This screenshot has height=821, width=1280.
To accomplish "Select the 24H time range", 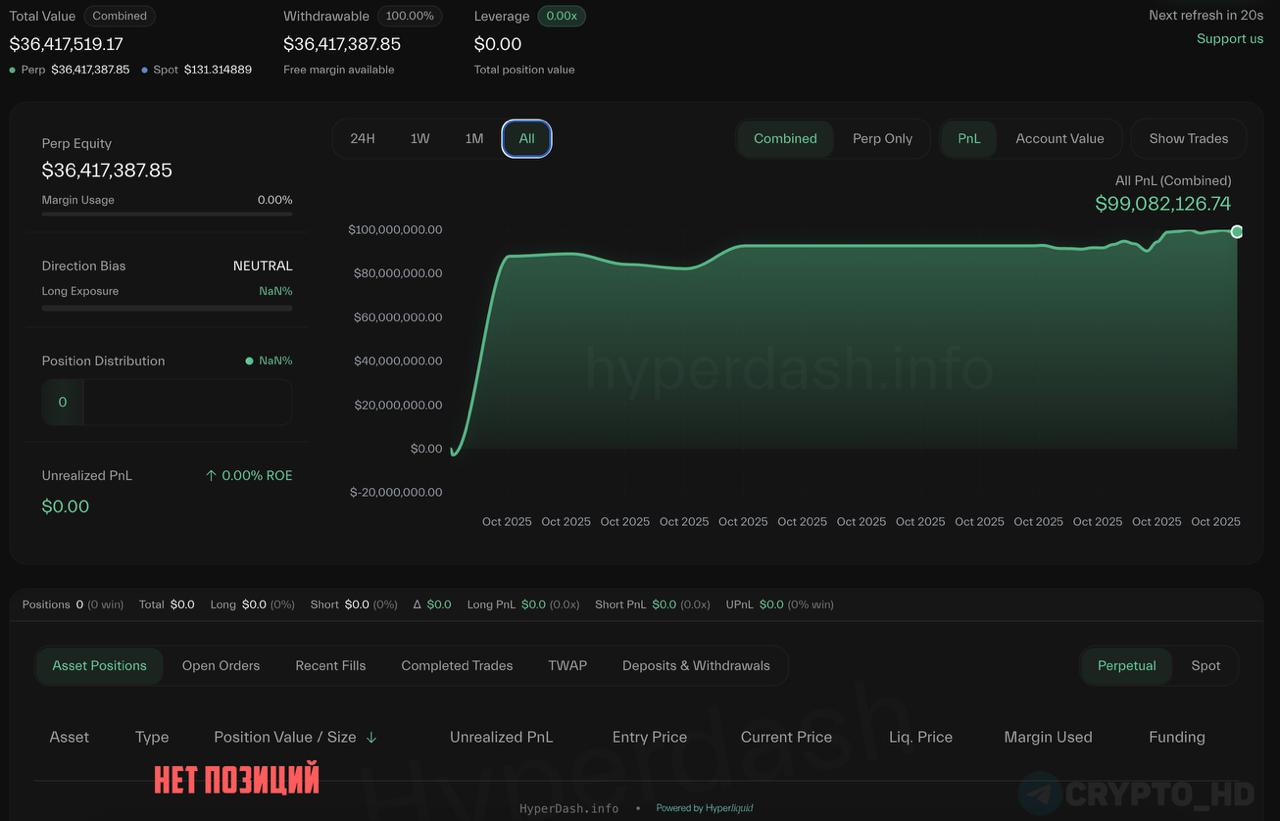I will [x=362, y=139].
